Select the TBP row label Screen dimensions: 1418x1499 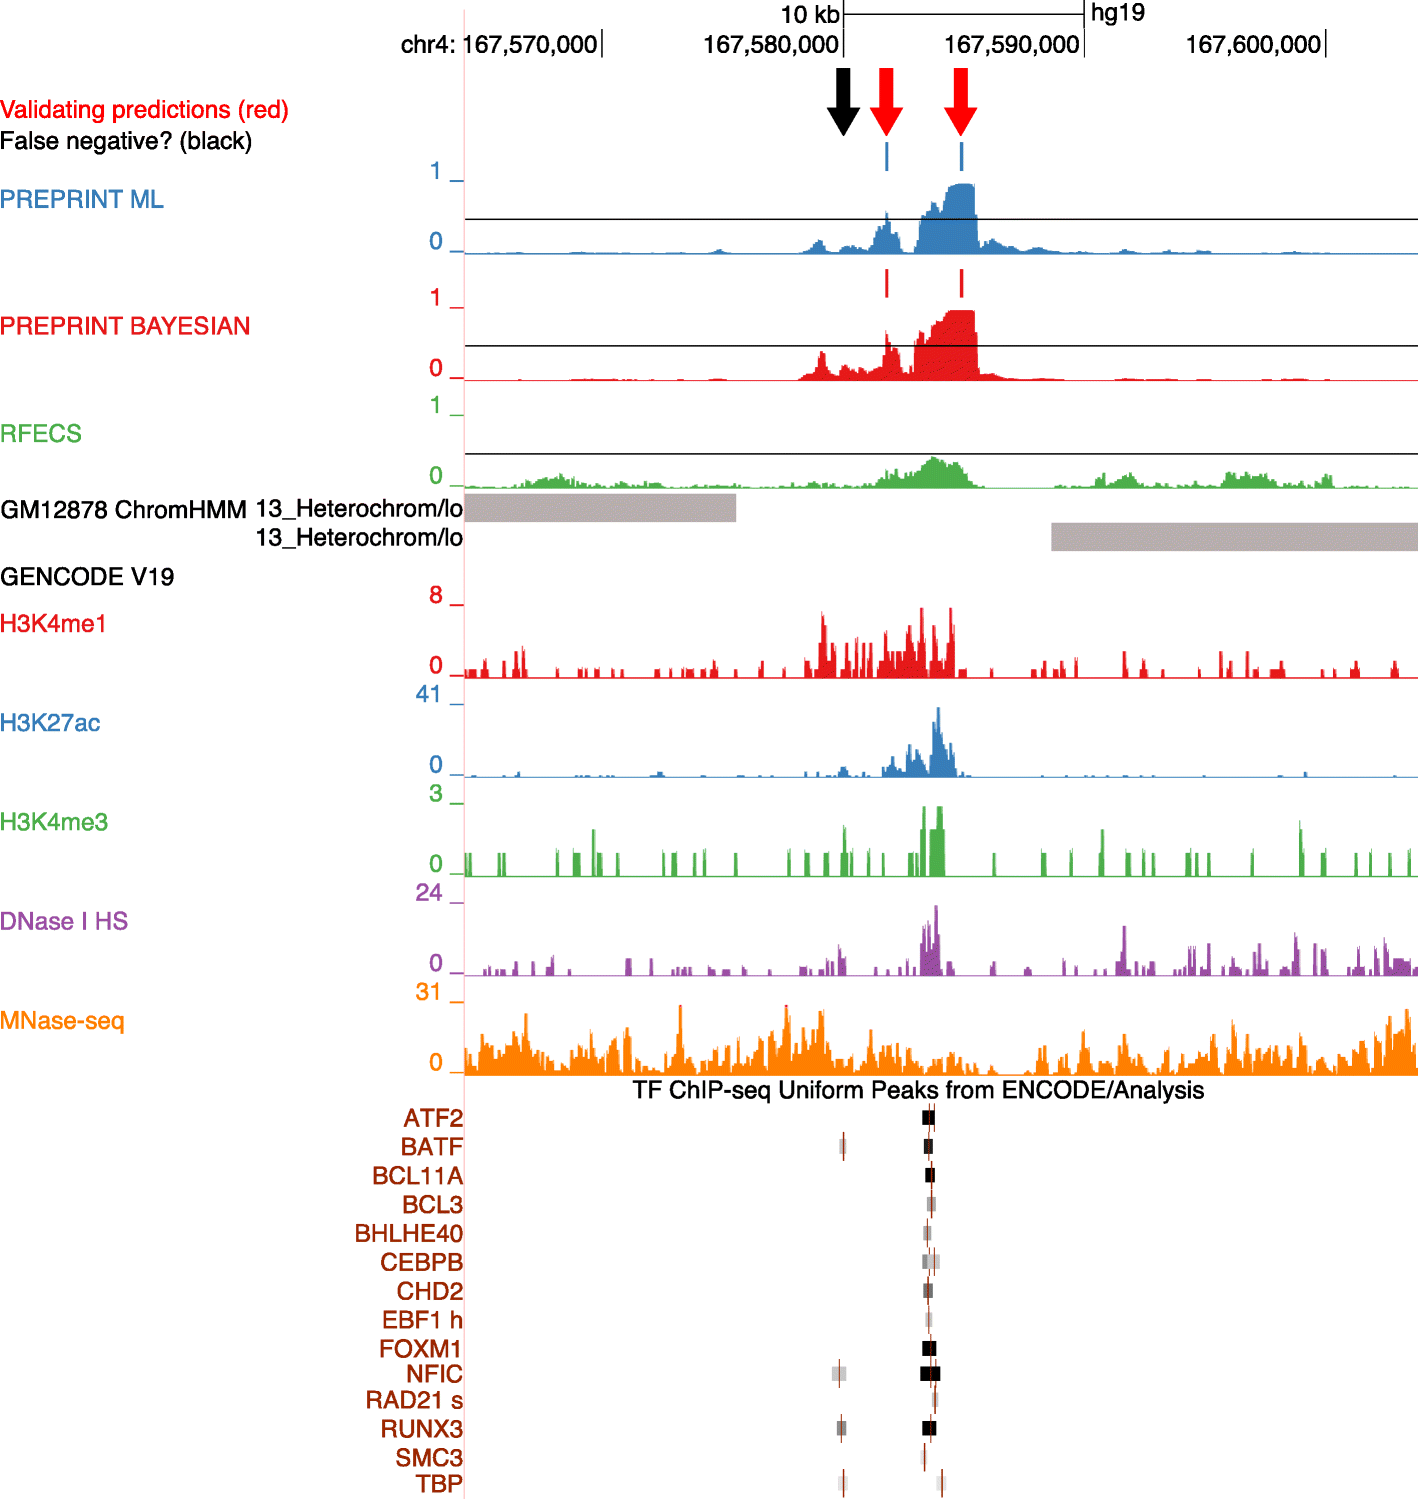[439, 1484]
